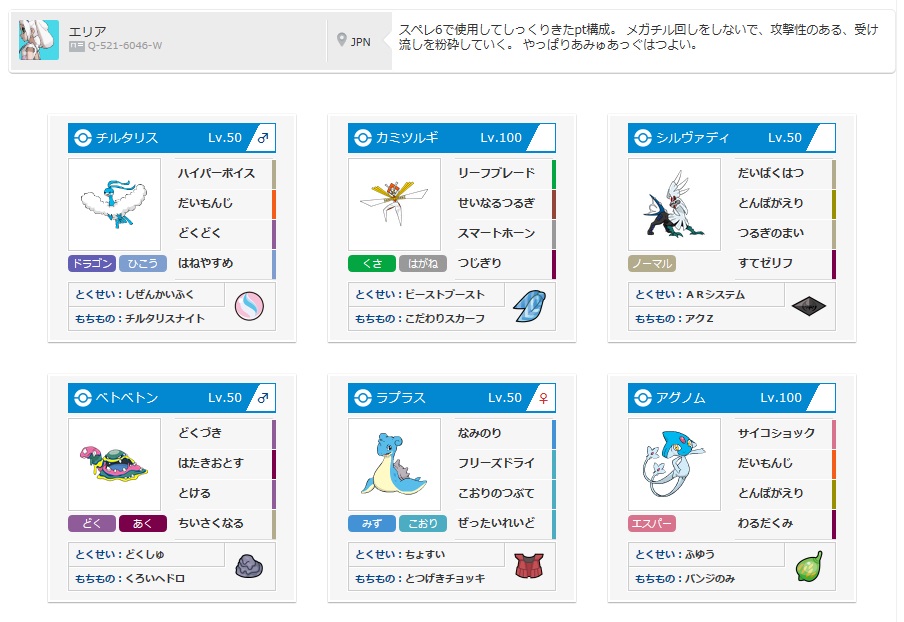Click the くろいヘドロ sludge item icon

249,566
